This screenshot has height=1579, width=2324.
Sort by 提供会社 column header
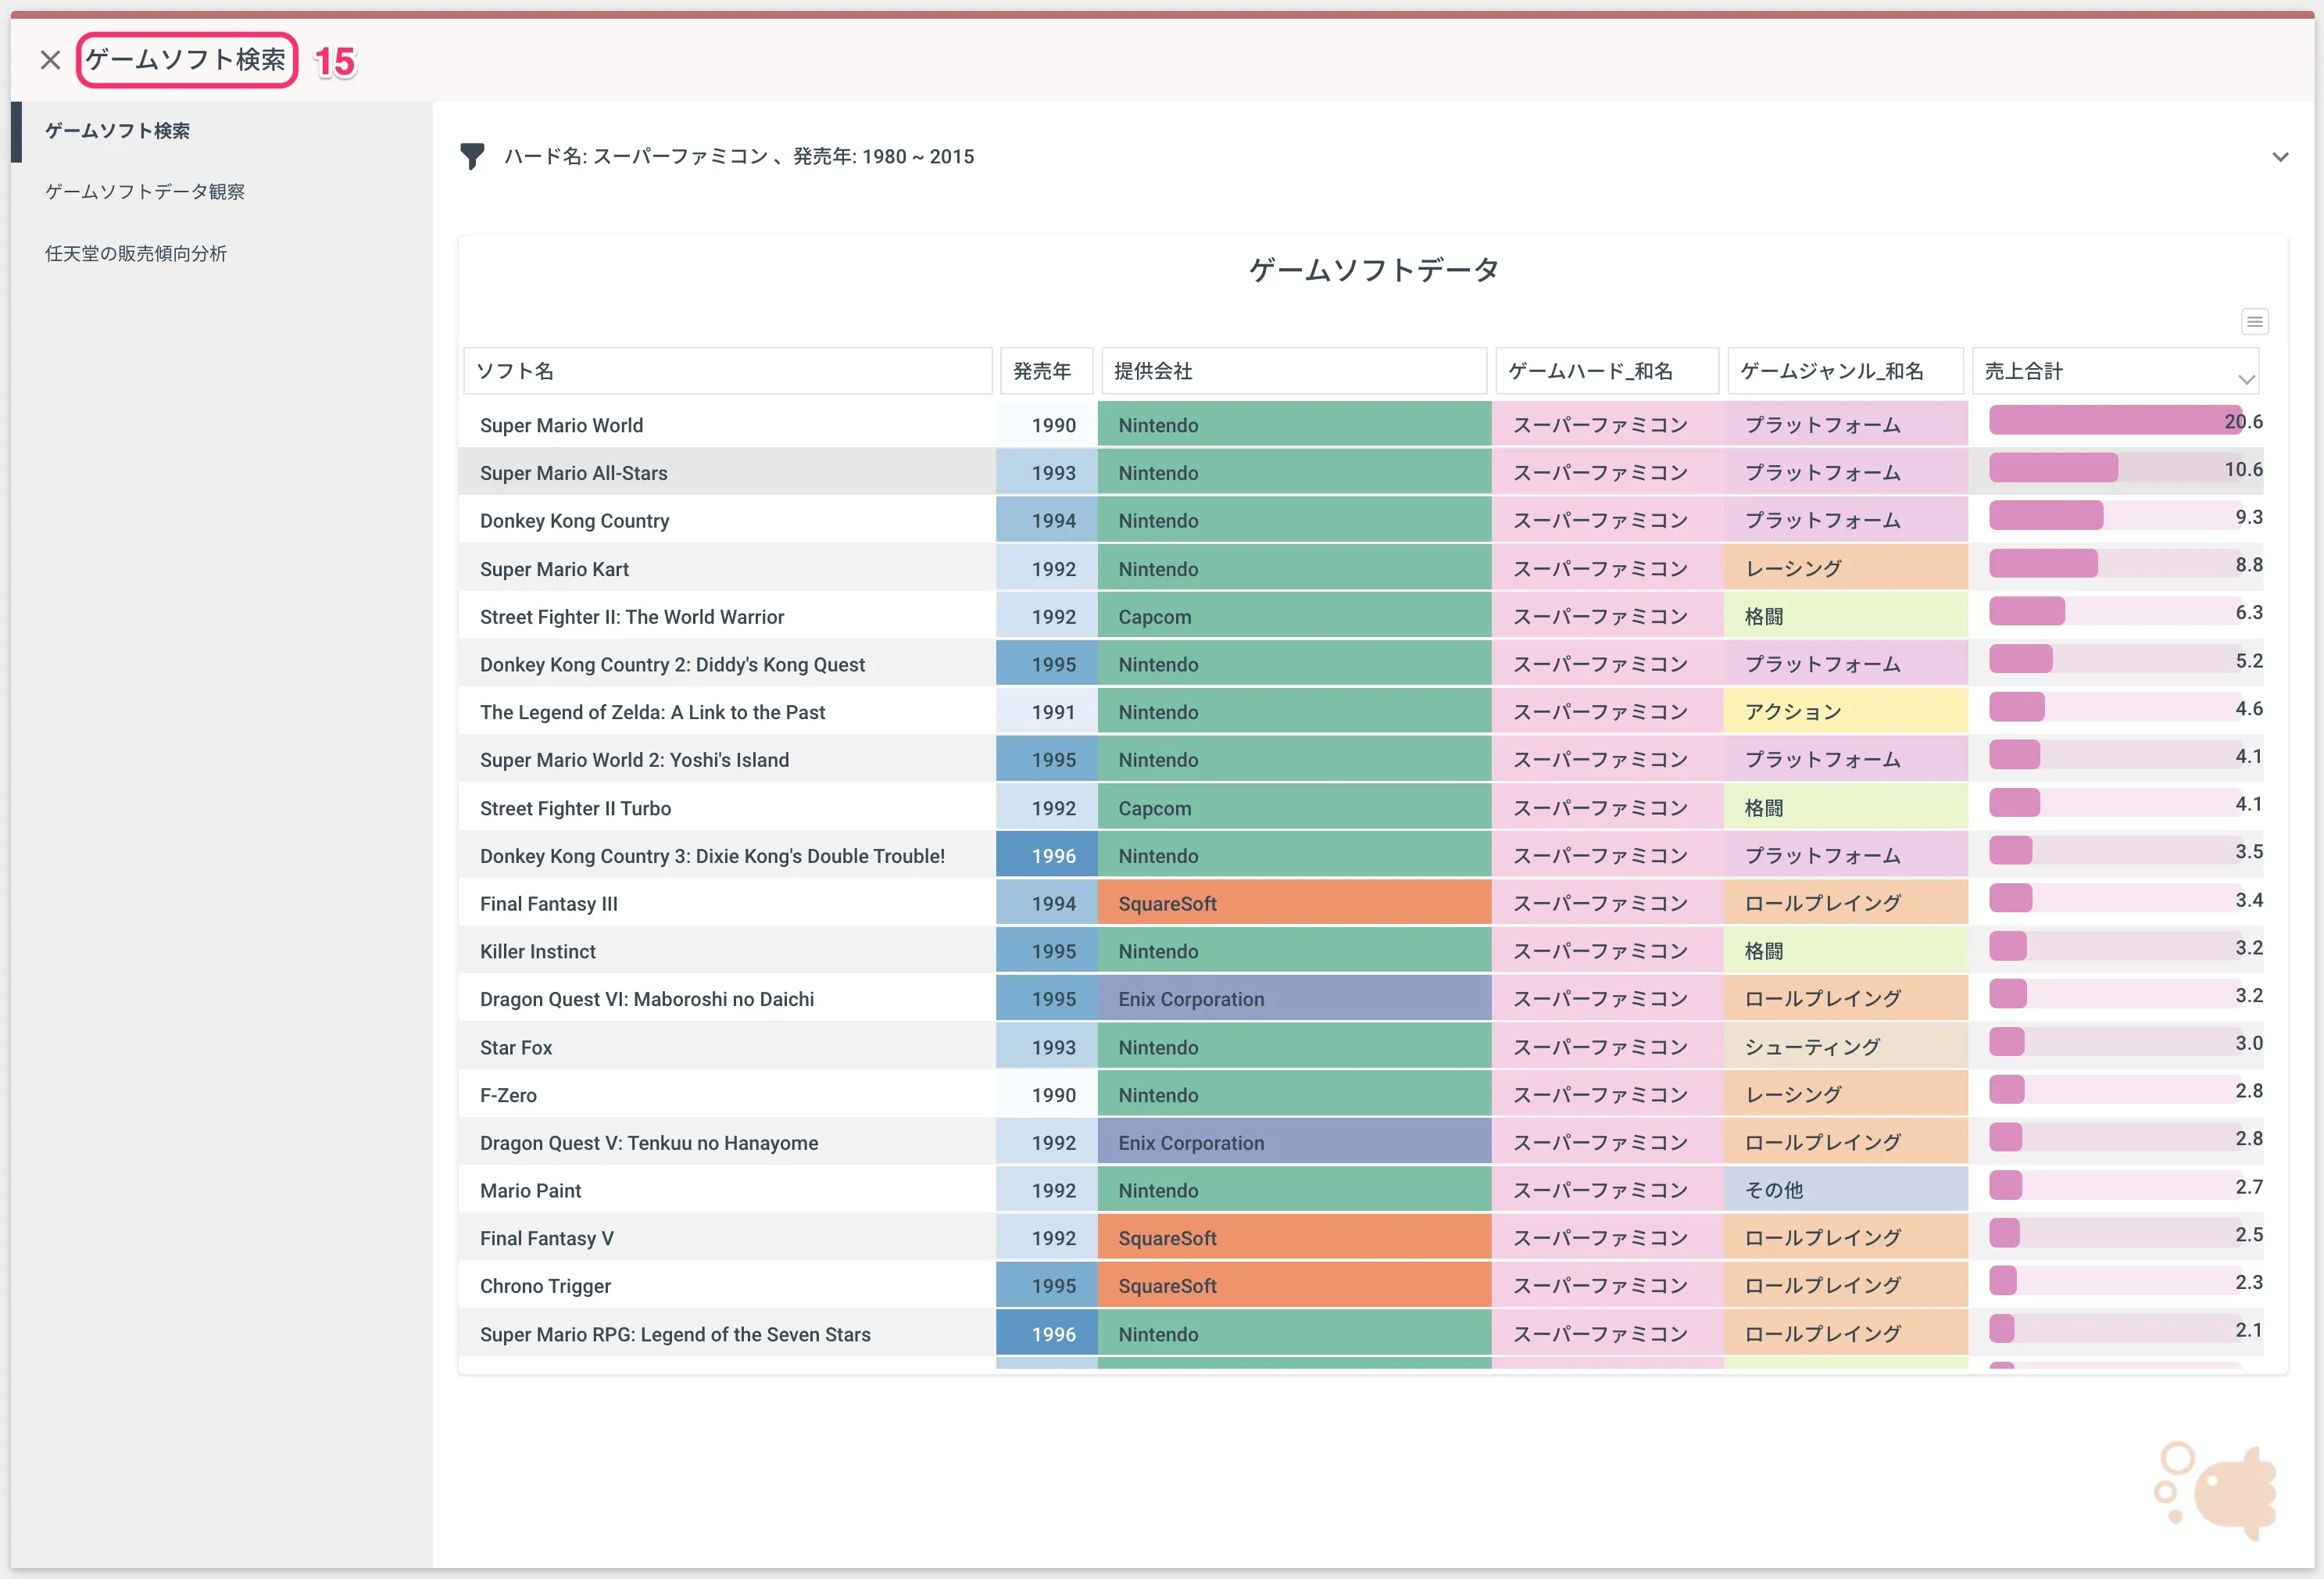coord(1294,371)
